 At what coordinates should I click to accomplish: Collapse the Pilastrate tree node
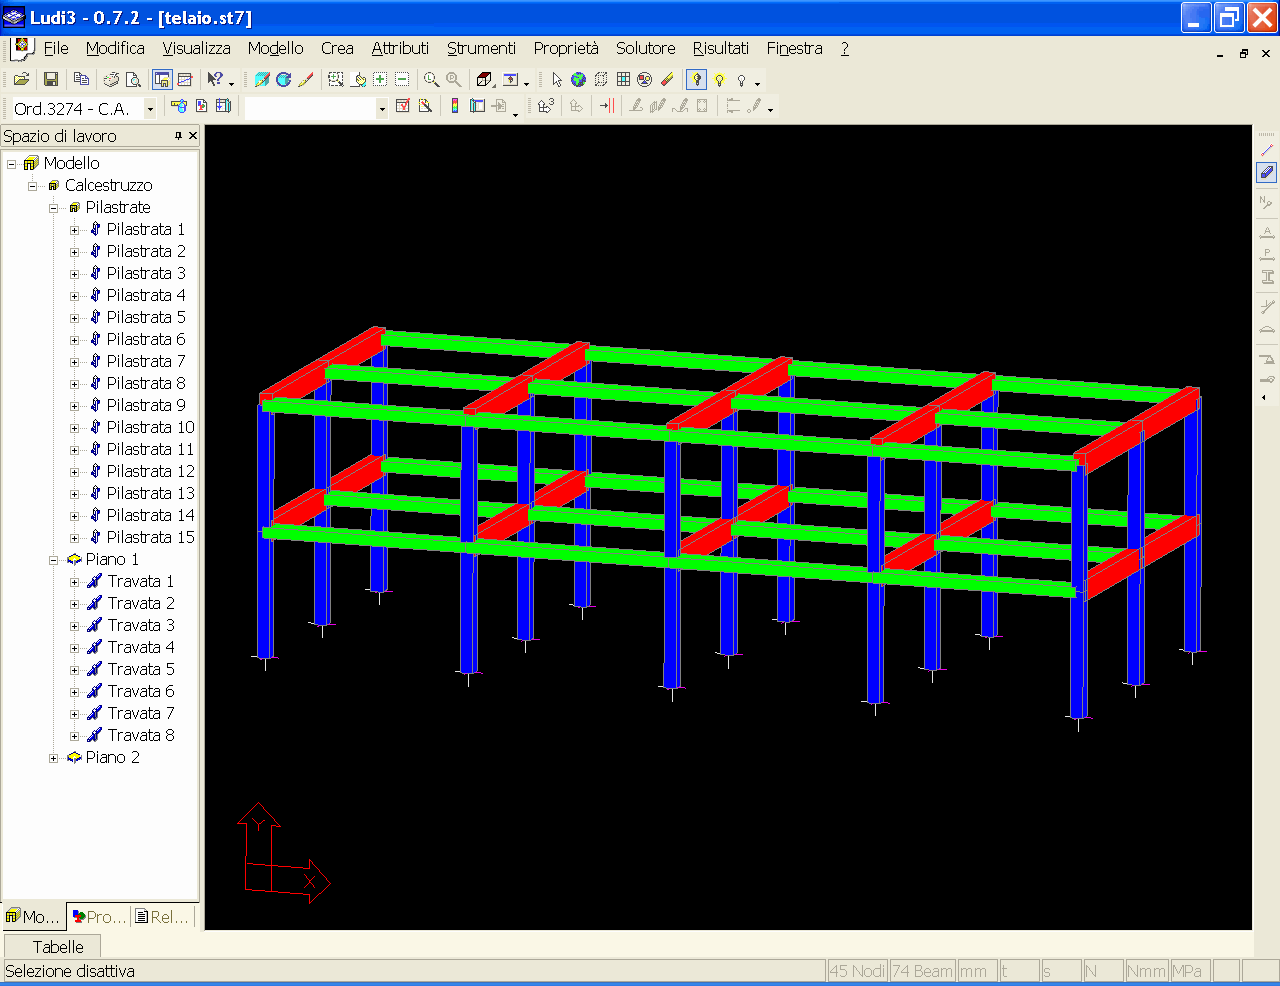(54, 207)
